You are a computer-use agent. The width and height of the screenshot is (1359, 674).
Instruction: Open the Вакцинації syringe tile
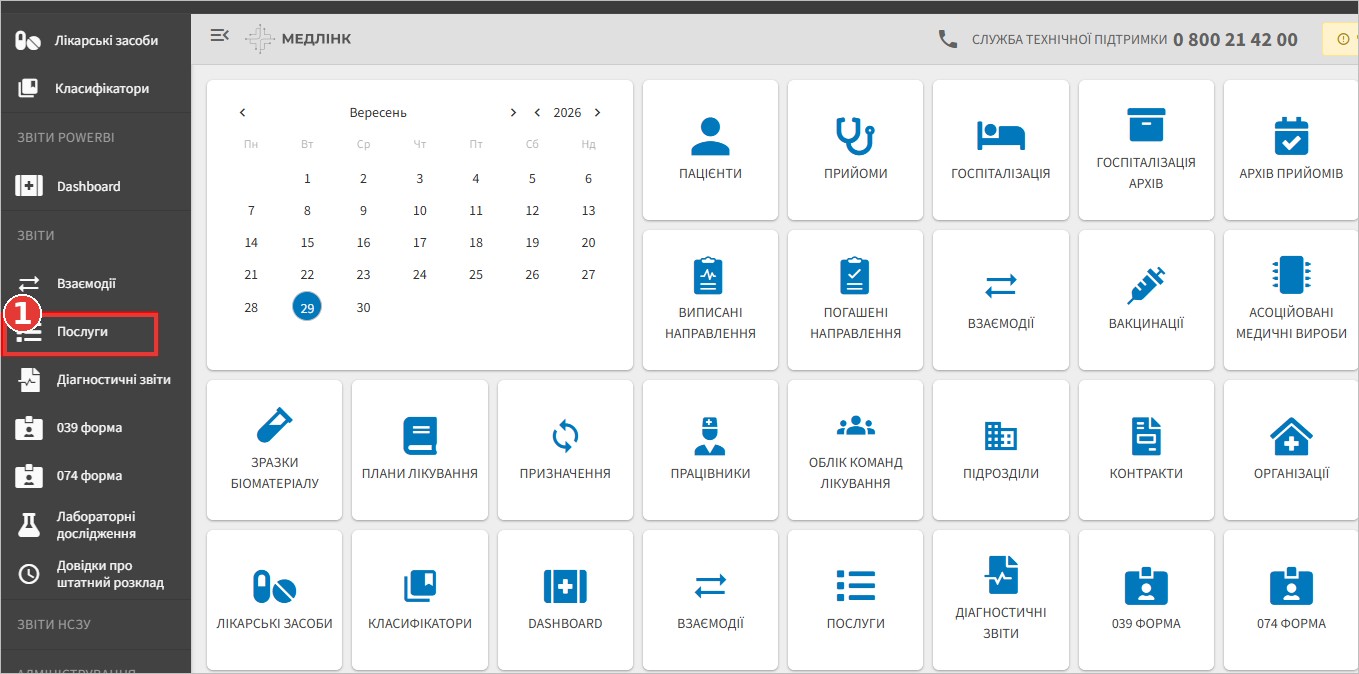1146,300
